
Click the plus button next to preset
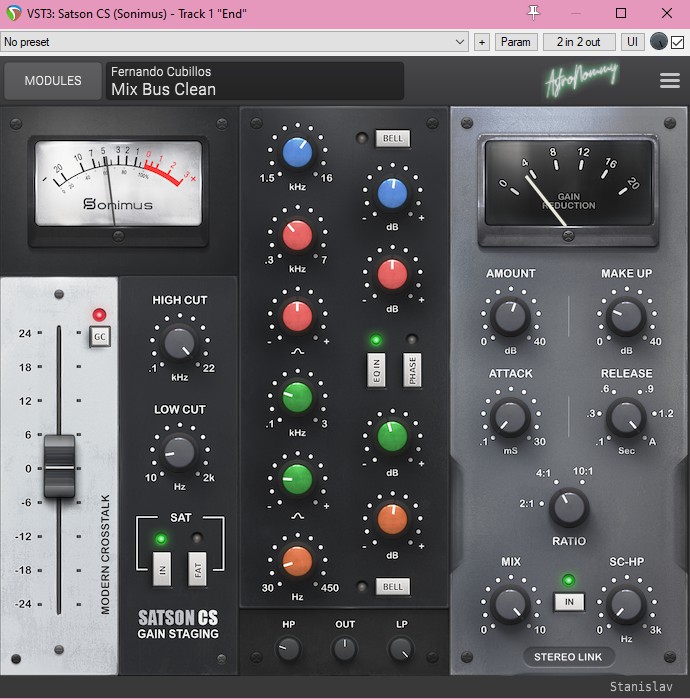[482, 42]
